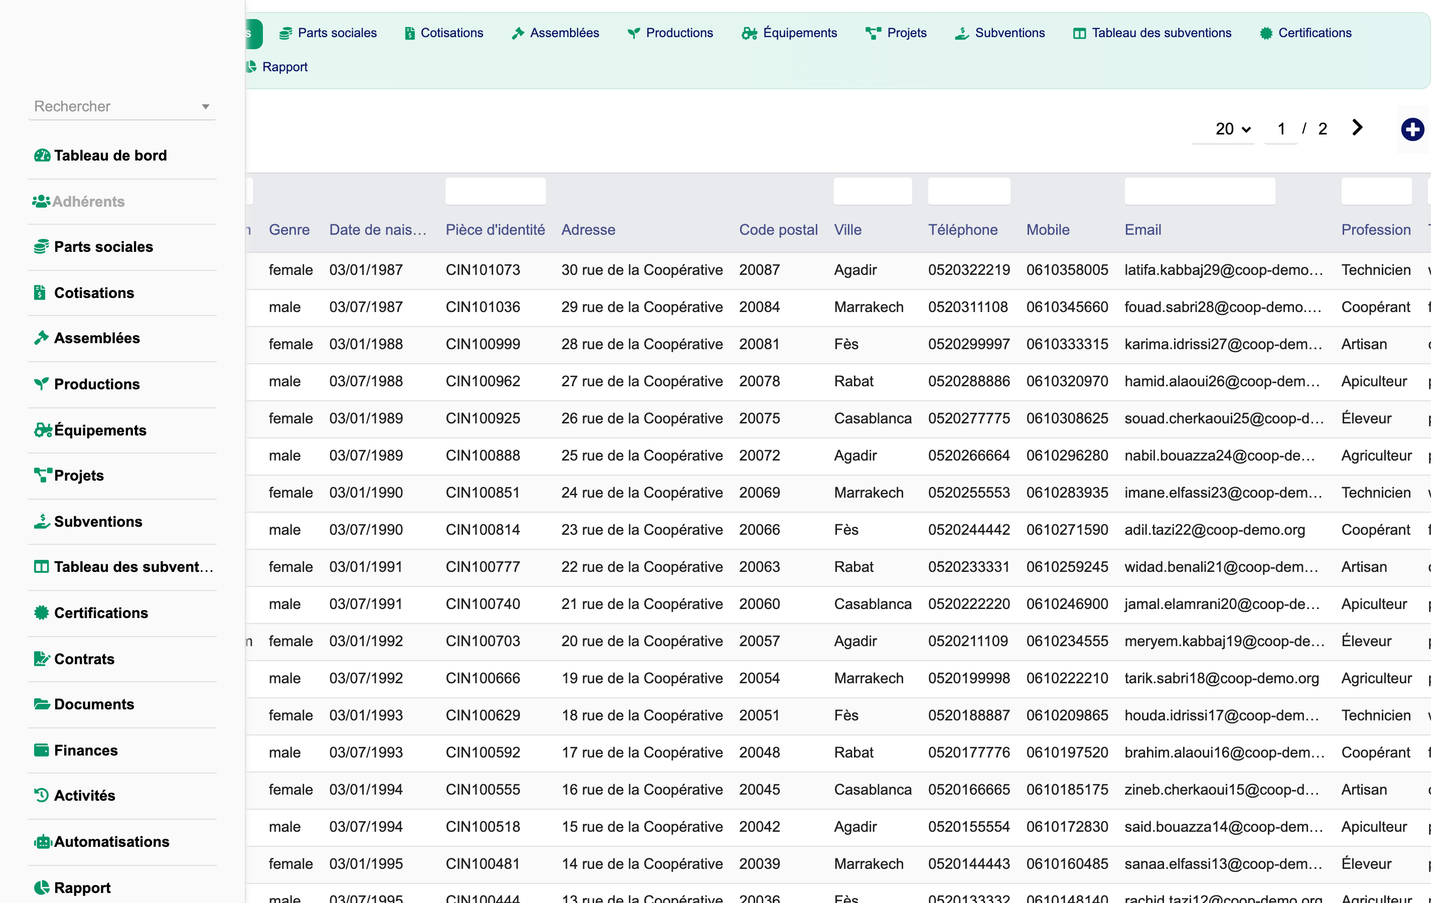The width and height of the screenshot is (1445, 903).
Task: Click Productions seedling icon in sidebar
Action: click(41, 384)
